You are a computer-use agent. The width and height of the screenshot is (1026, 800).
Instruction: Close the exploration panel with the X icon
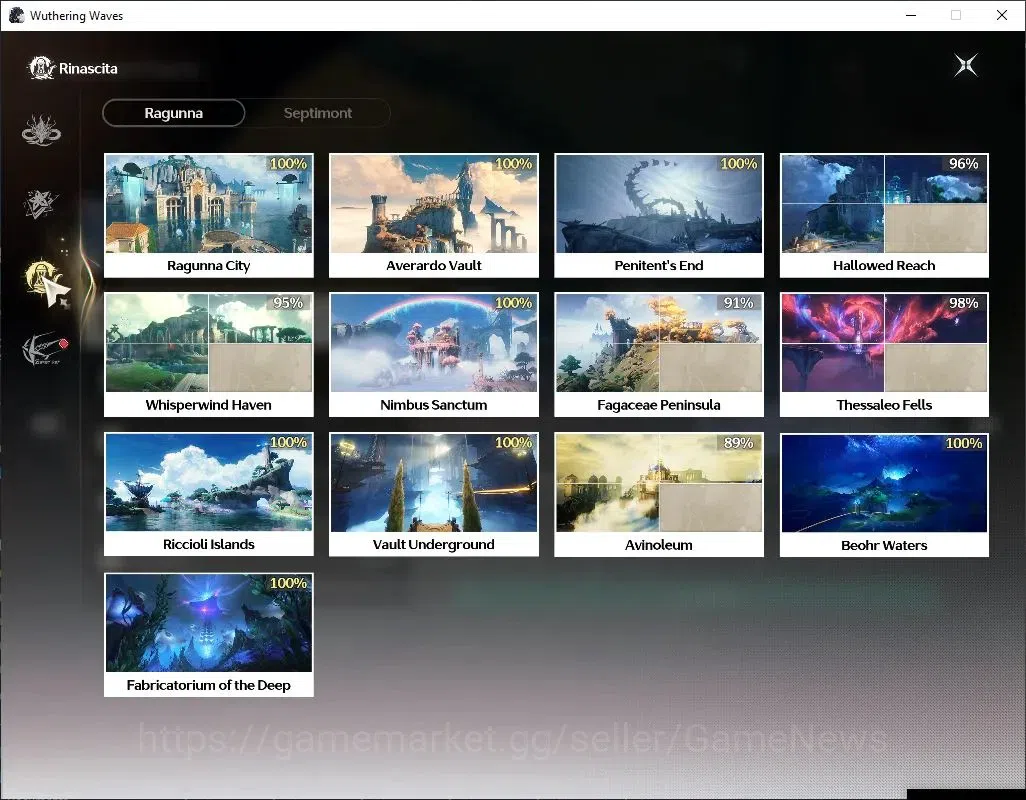pos(965,65)
